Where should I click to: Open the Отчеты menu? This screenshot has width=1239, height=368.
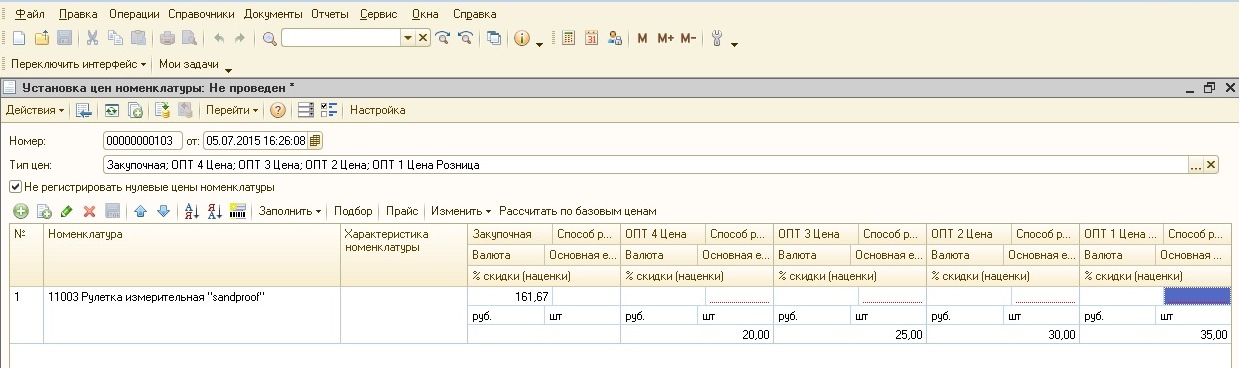(x=330, y=15)
